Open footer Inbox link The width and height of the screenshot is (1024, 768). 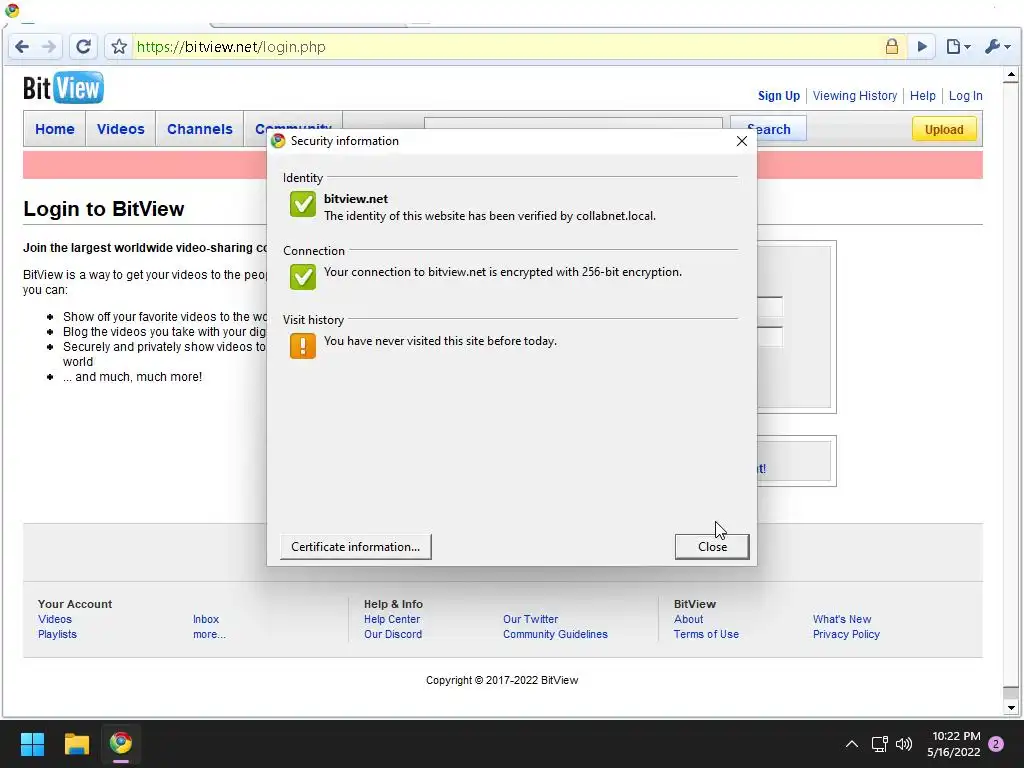[x=206, y=619]
